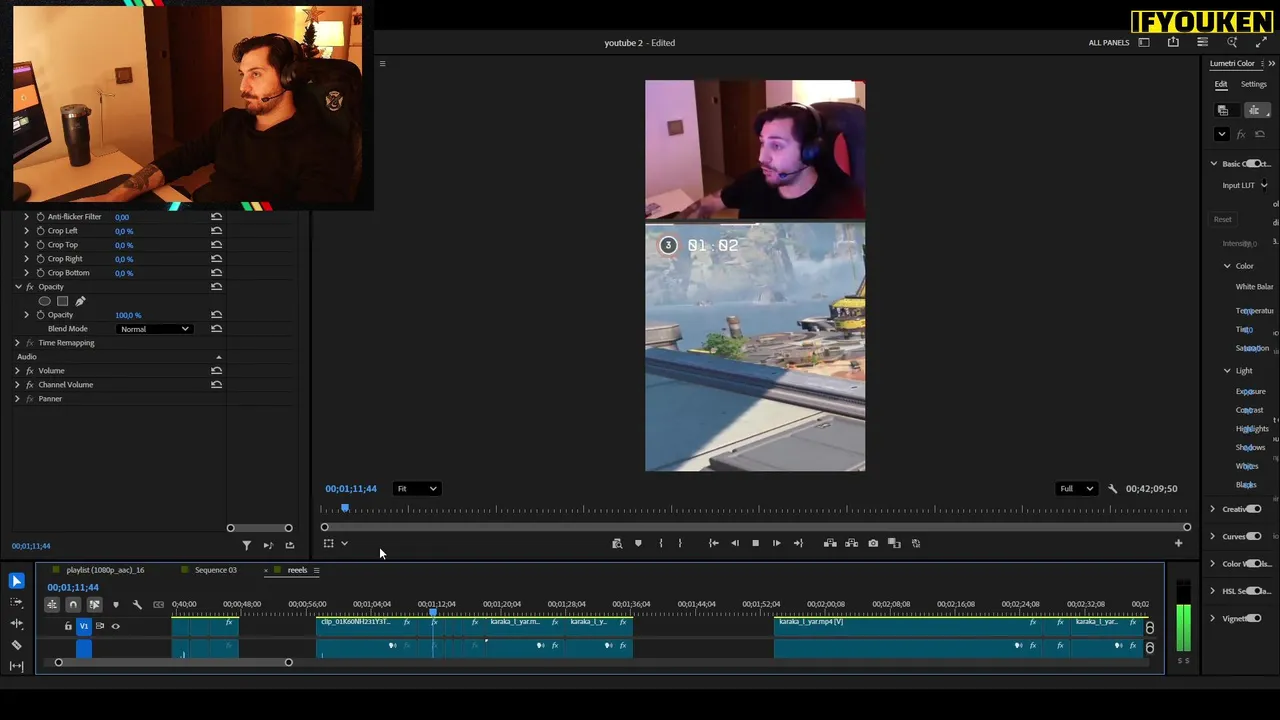Toggle animation stopwatch for Crop Bottom
The height and width of the screenshot is (720, 1280).
point(40,273)
